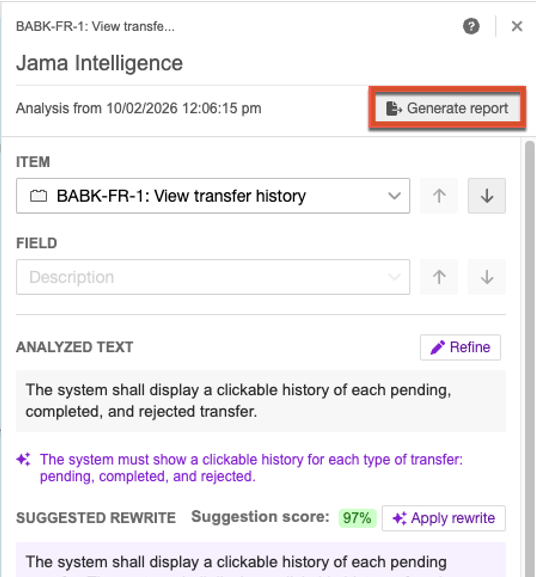Screen dimensions: 536x577
Task: Go to next item with down arrow
Action: pyautogui.click(x=487, y=196)
